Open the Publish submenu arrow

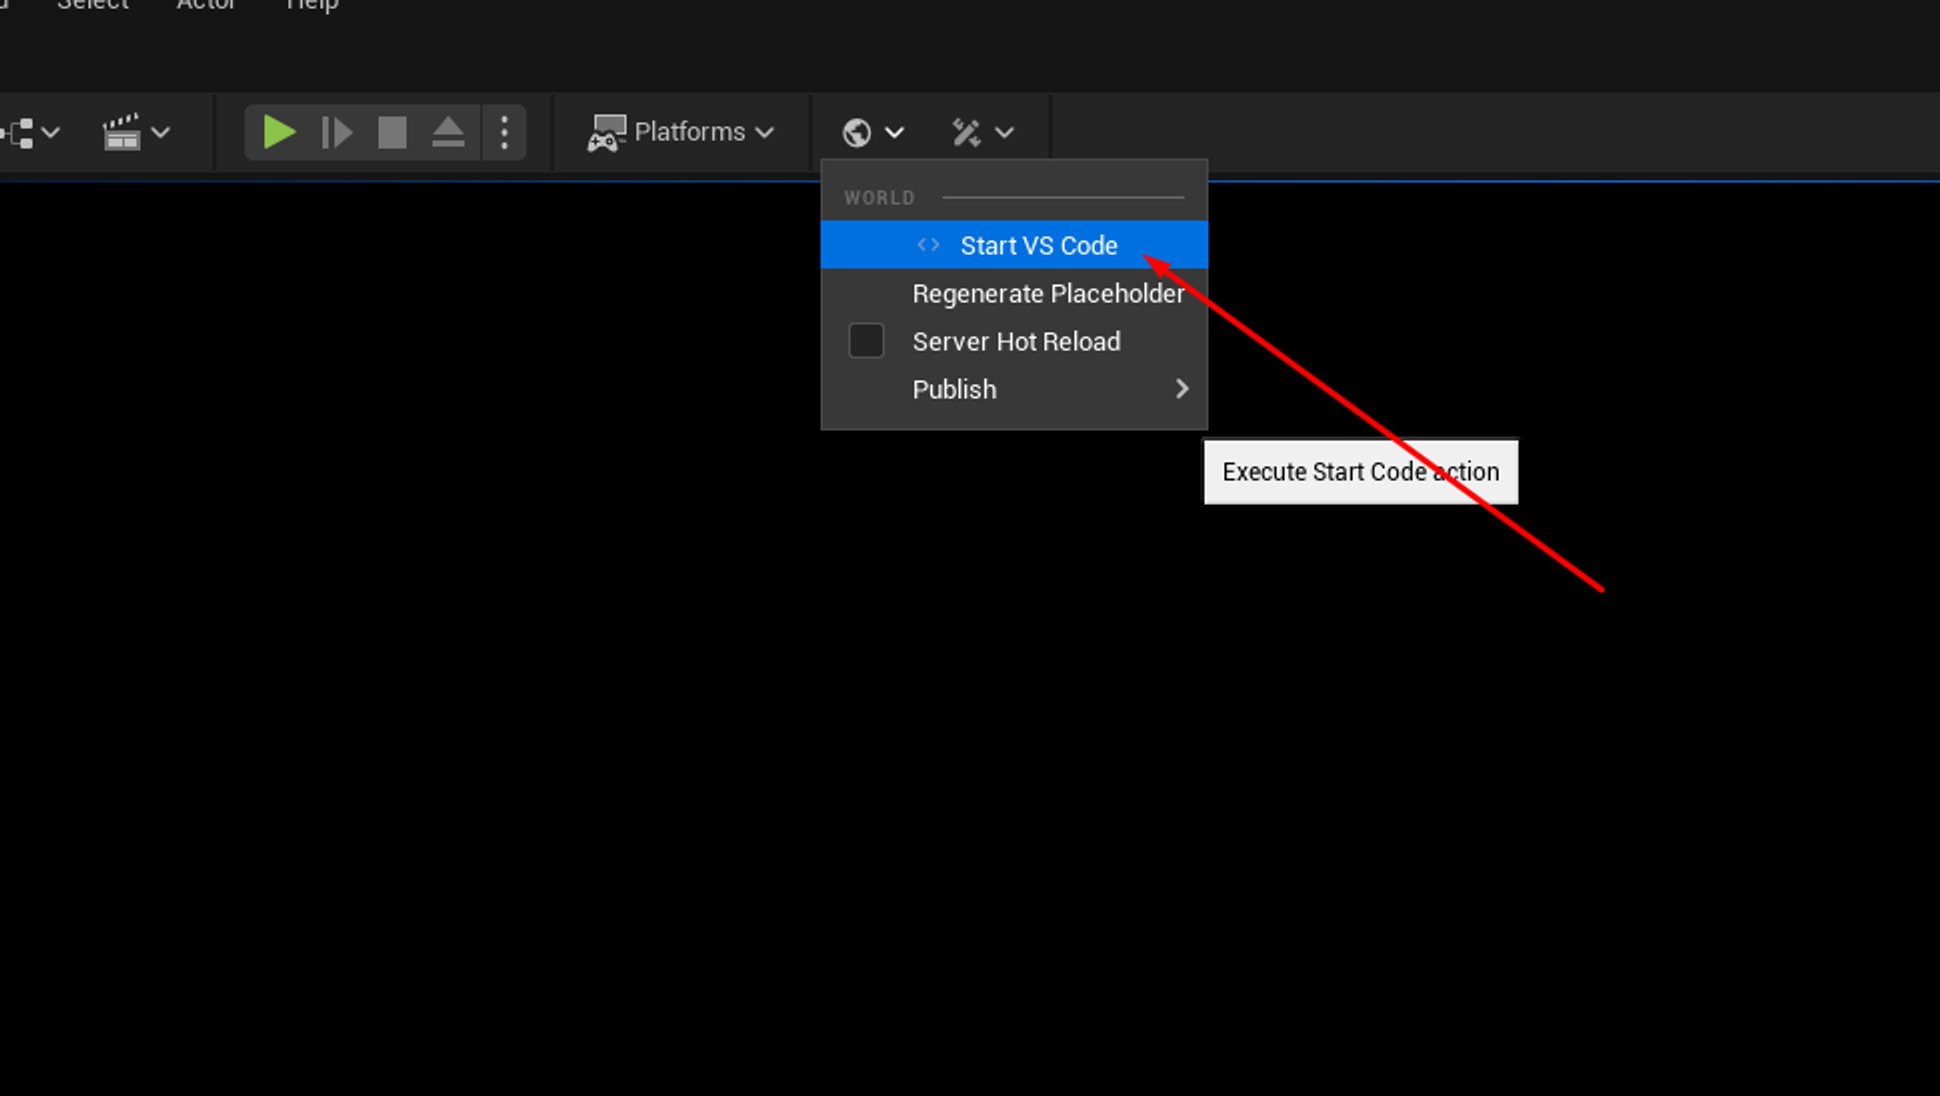(1182, 388)
